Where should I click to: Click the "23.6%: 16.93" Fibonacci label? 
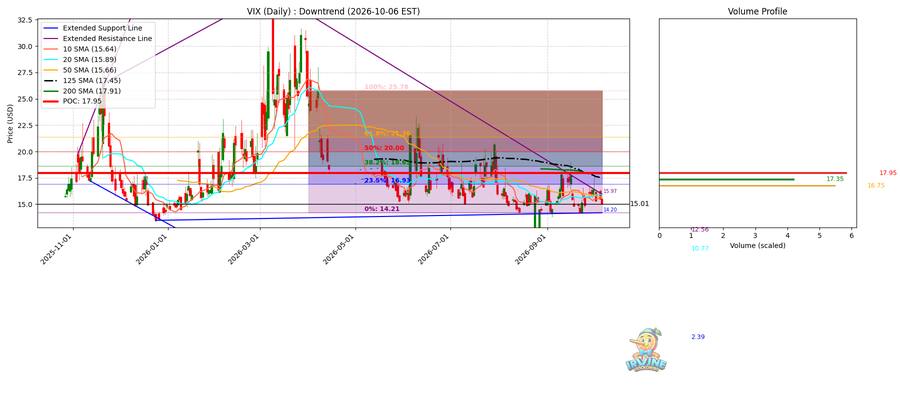pos(385,180)
